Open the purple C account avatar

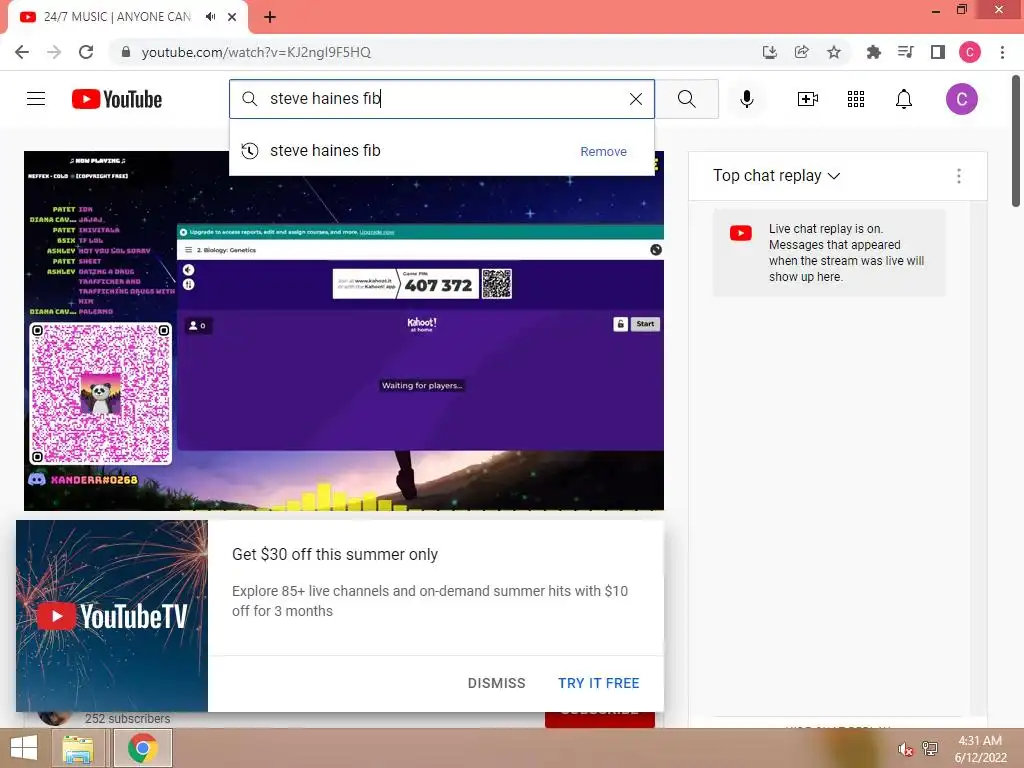tap(961, 99)
